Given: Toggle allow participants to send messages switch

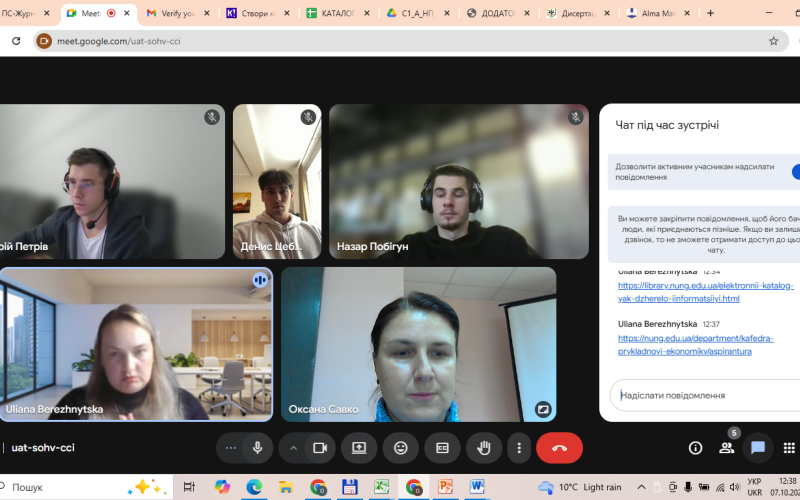Looking at the screenshot, I should (796, 172).
